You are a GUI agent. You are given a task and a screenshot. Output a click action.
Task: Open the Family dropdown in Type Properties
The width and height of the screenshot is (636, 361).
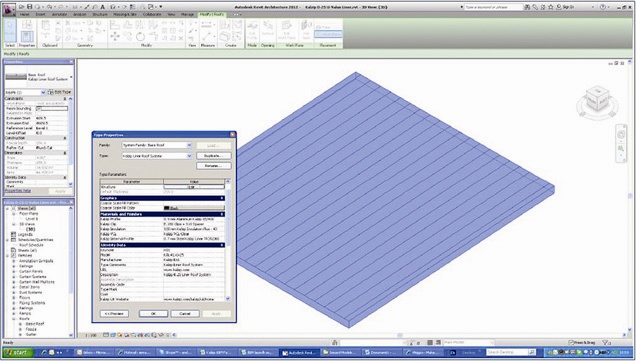click(189, 145)
